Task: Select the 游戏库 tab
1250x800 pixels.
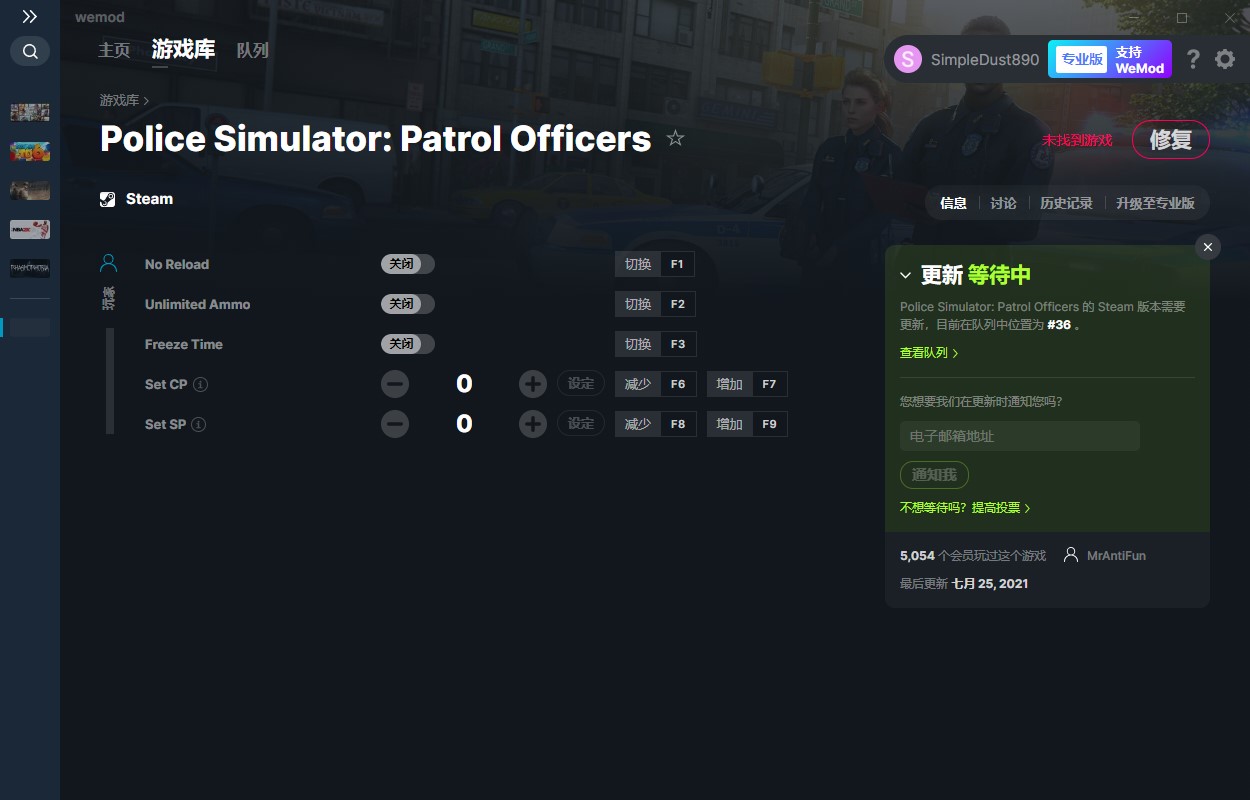Action: coord(183,50)
